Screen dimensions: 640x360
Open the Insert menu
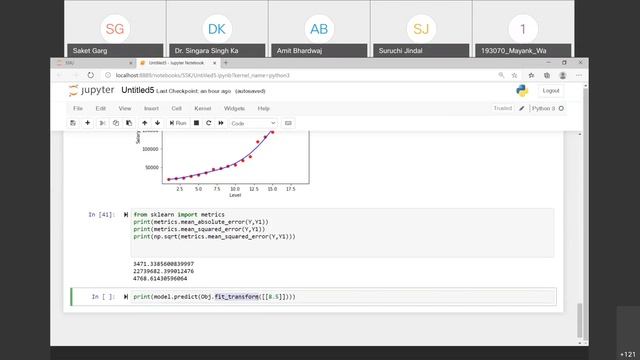(151, 108)
